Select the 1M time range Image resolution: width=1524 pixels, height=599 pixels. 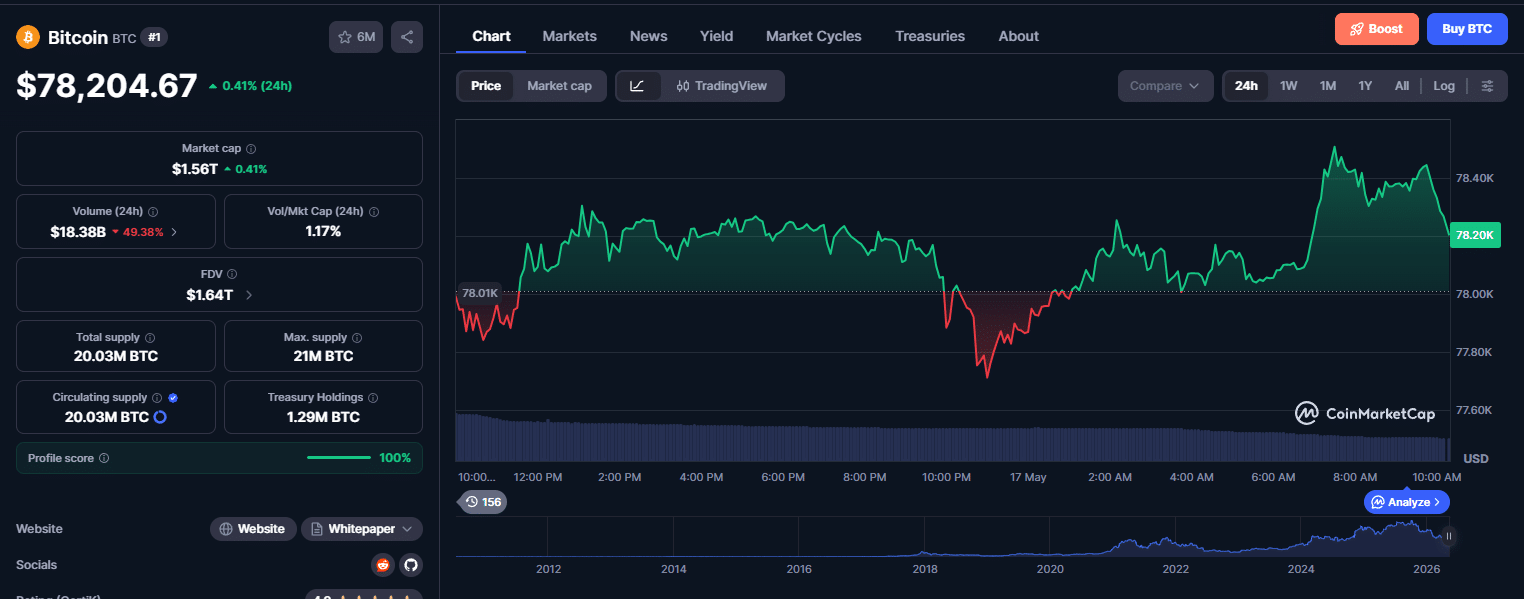1327,86
